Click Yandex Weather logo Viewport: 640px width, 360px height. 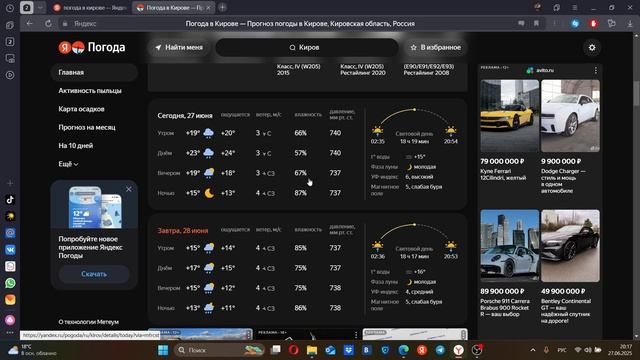point(91,47)
